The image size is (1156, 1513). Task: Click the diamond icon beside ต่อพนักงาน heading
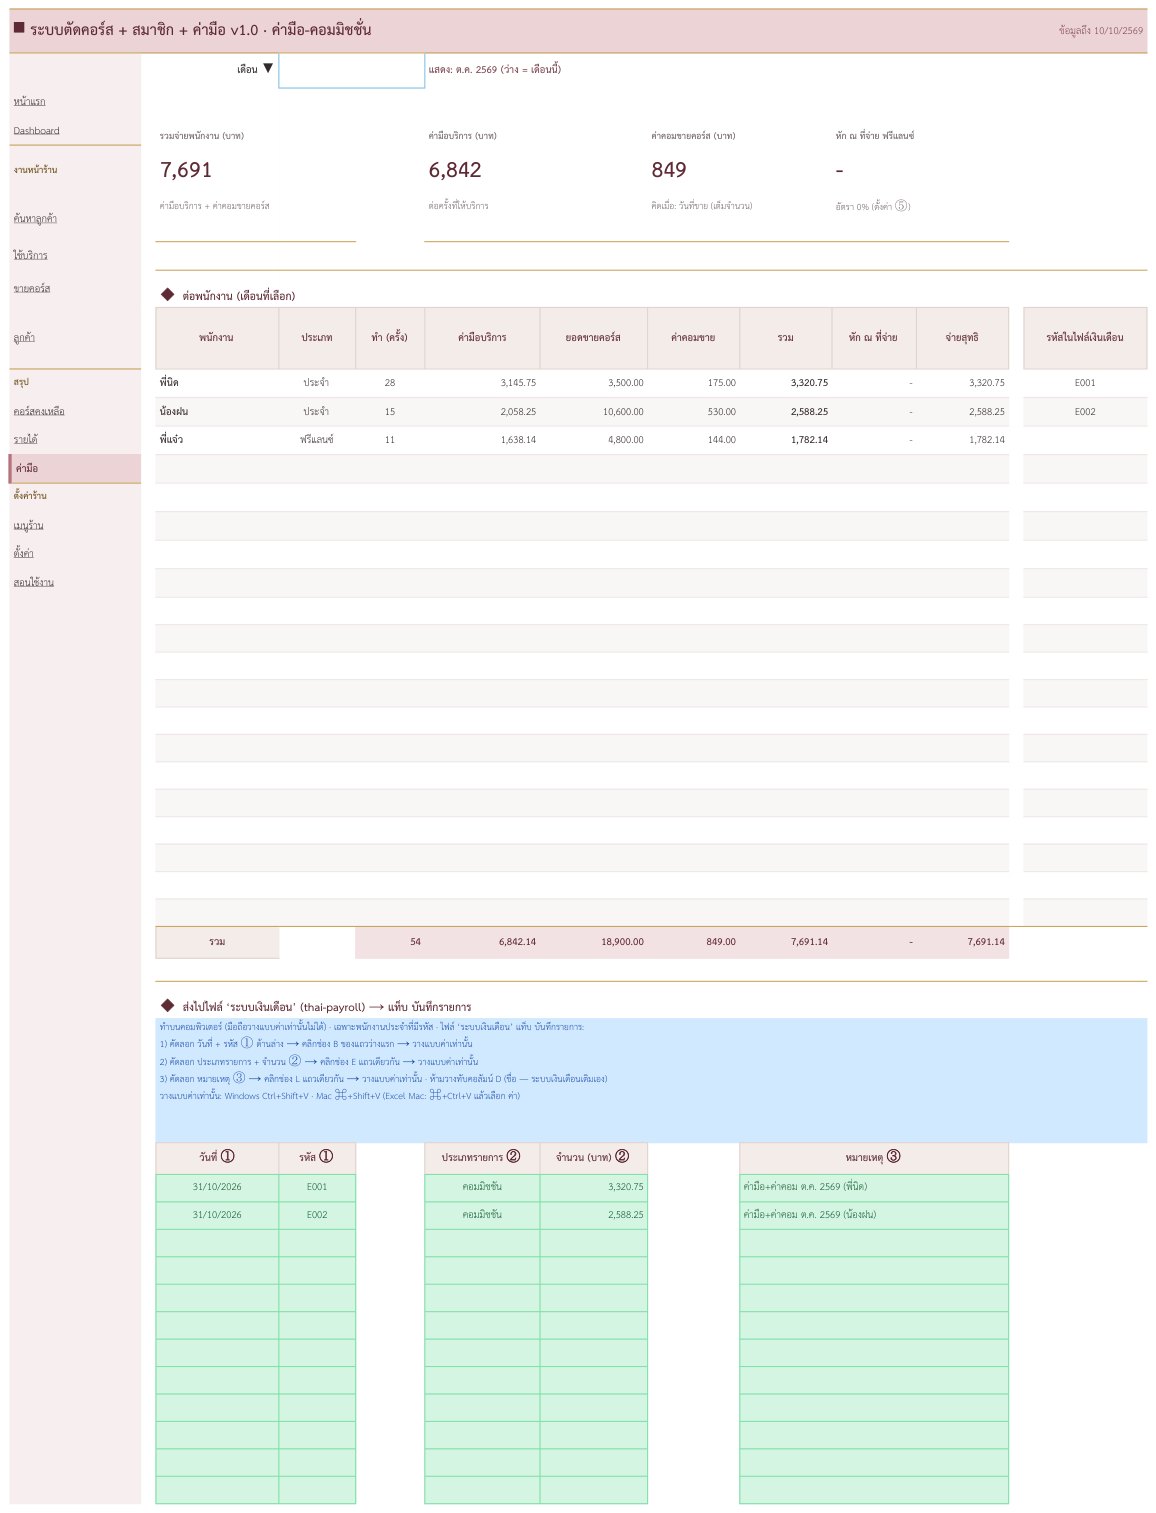point(167,295)
